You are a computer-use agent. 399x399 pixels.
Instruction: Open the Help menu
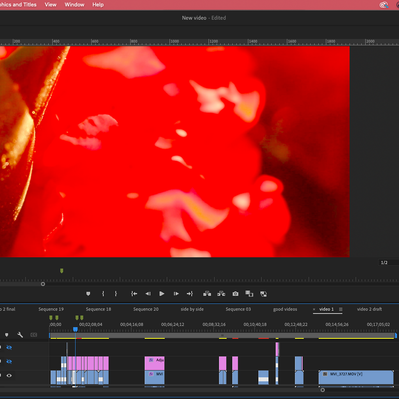[98, 5]
